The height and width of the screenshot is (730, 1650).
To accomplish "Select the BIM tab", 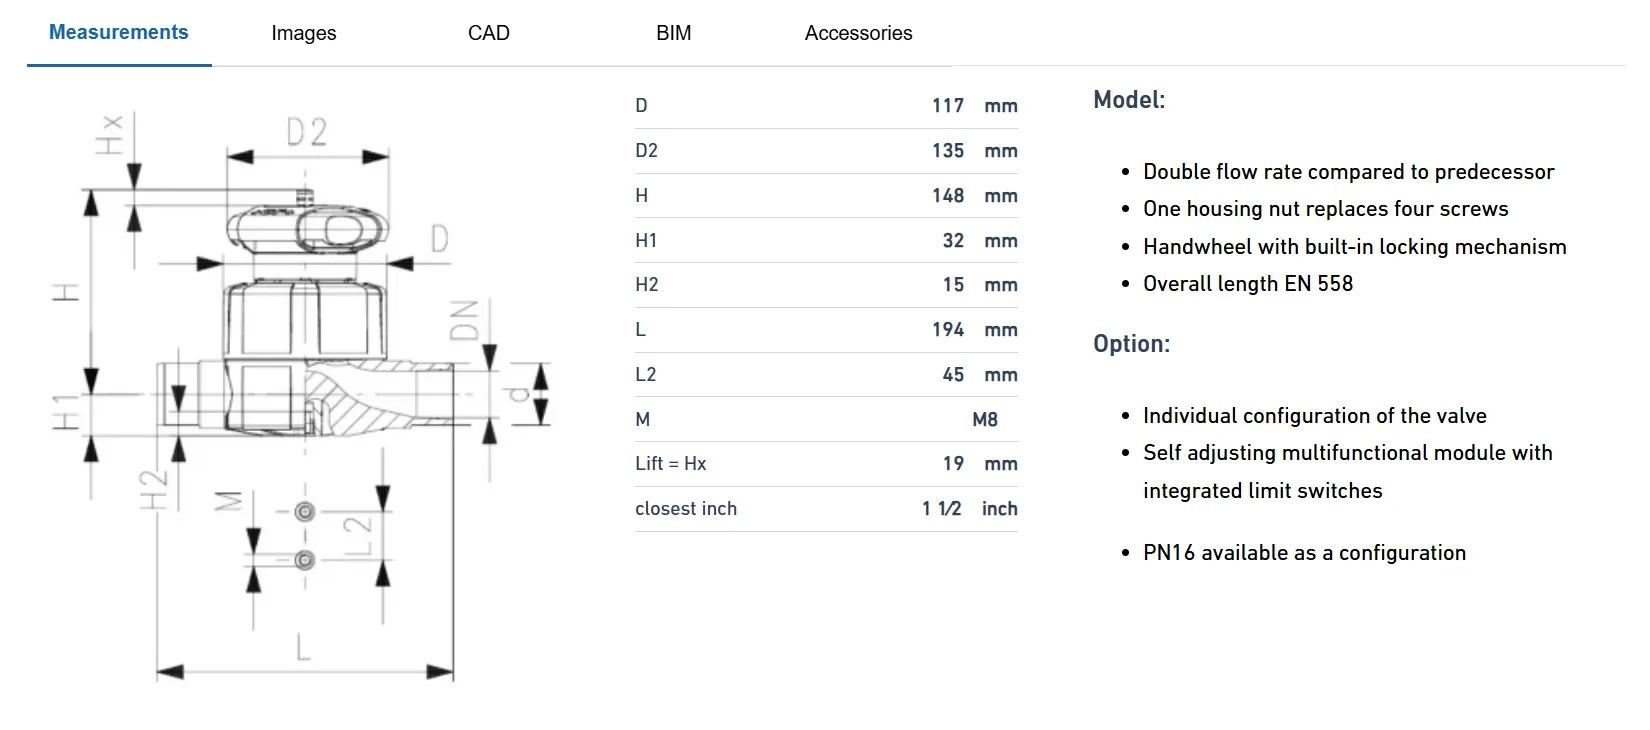I will 674,33.
